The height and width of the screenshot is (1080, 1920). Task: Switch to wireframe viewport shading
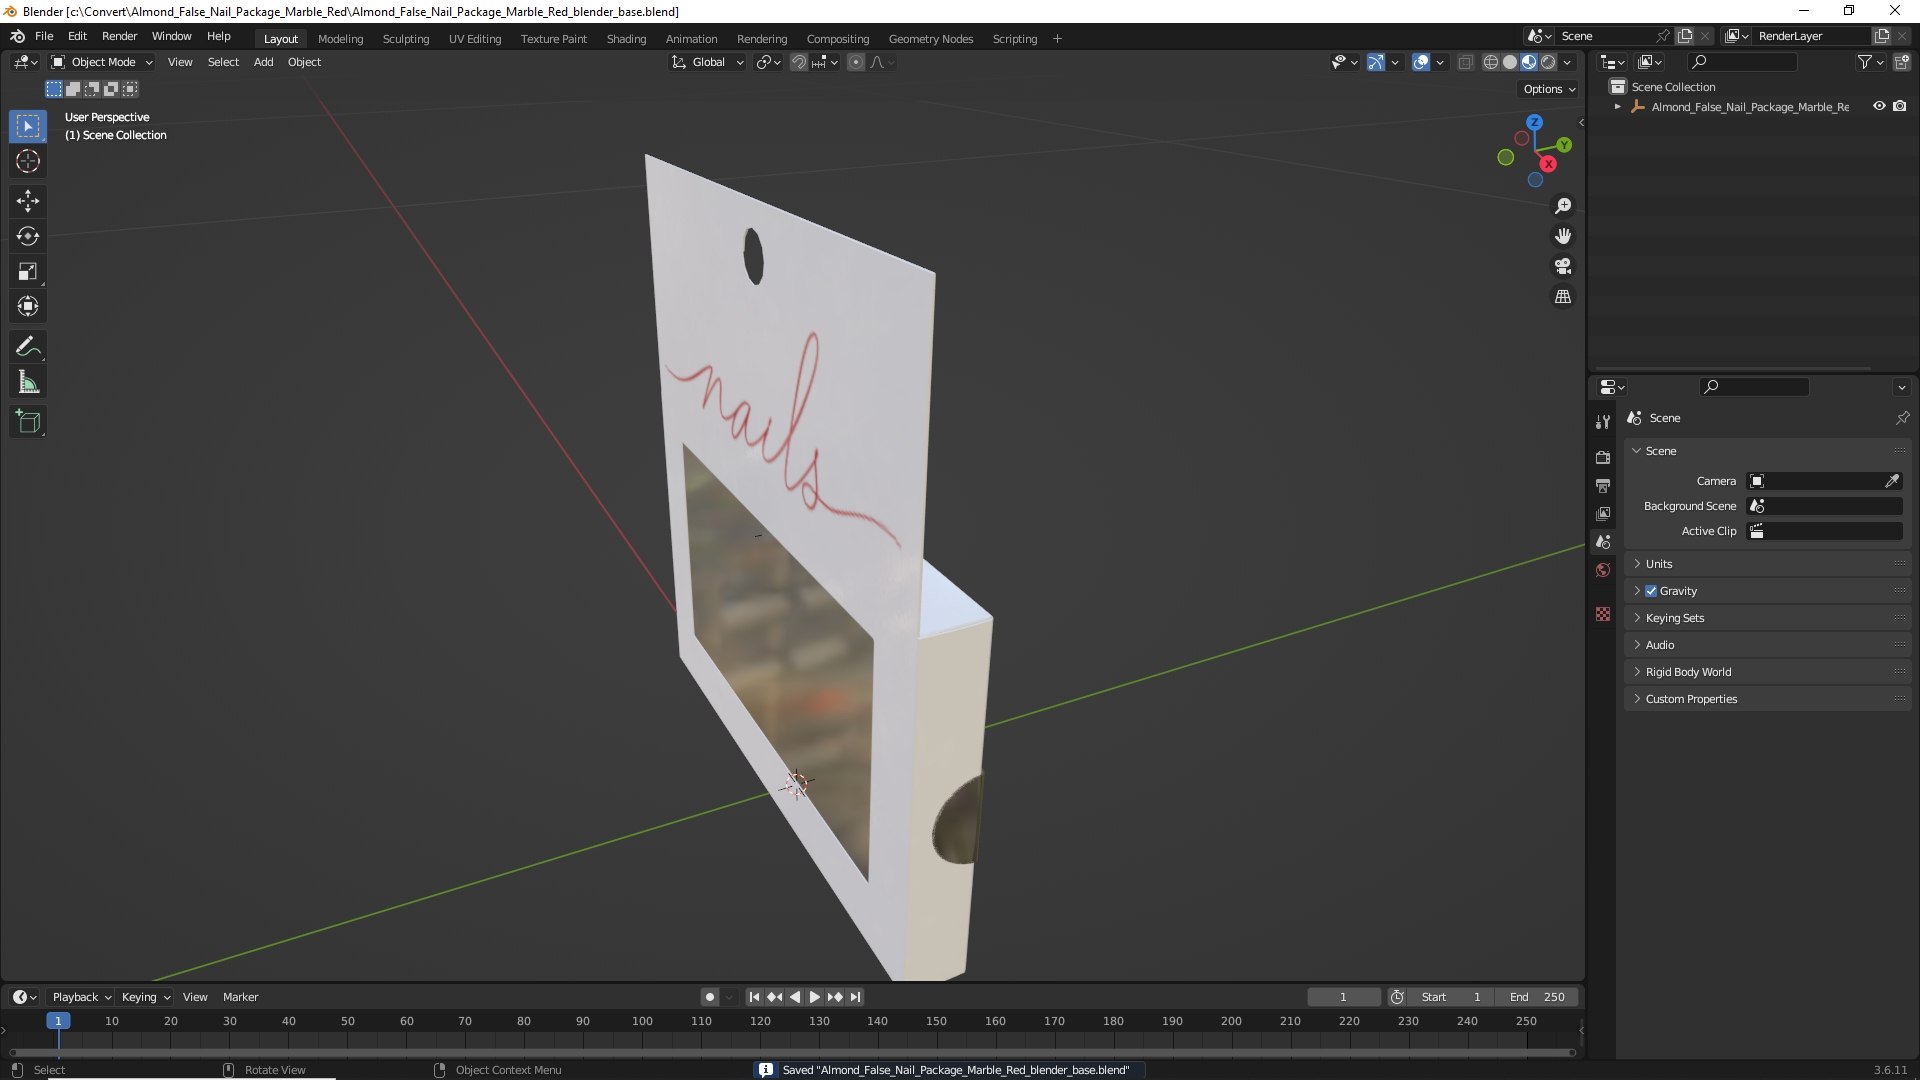(1491, 62)
